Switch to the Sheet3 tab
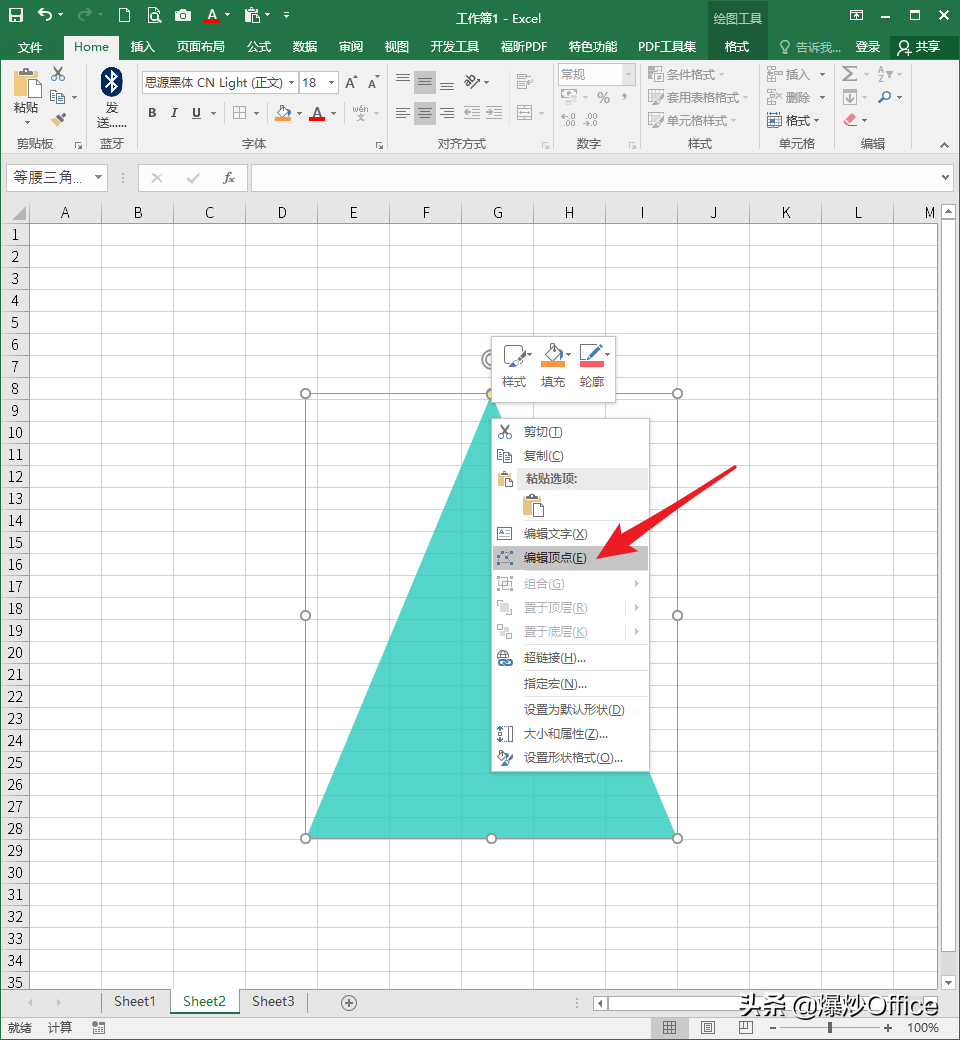 [273, 1002]
